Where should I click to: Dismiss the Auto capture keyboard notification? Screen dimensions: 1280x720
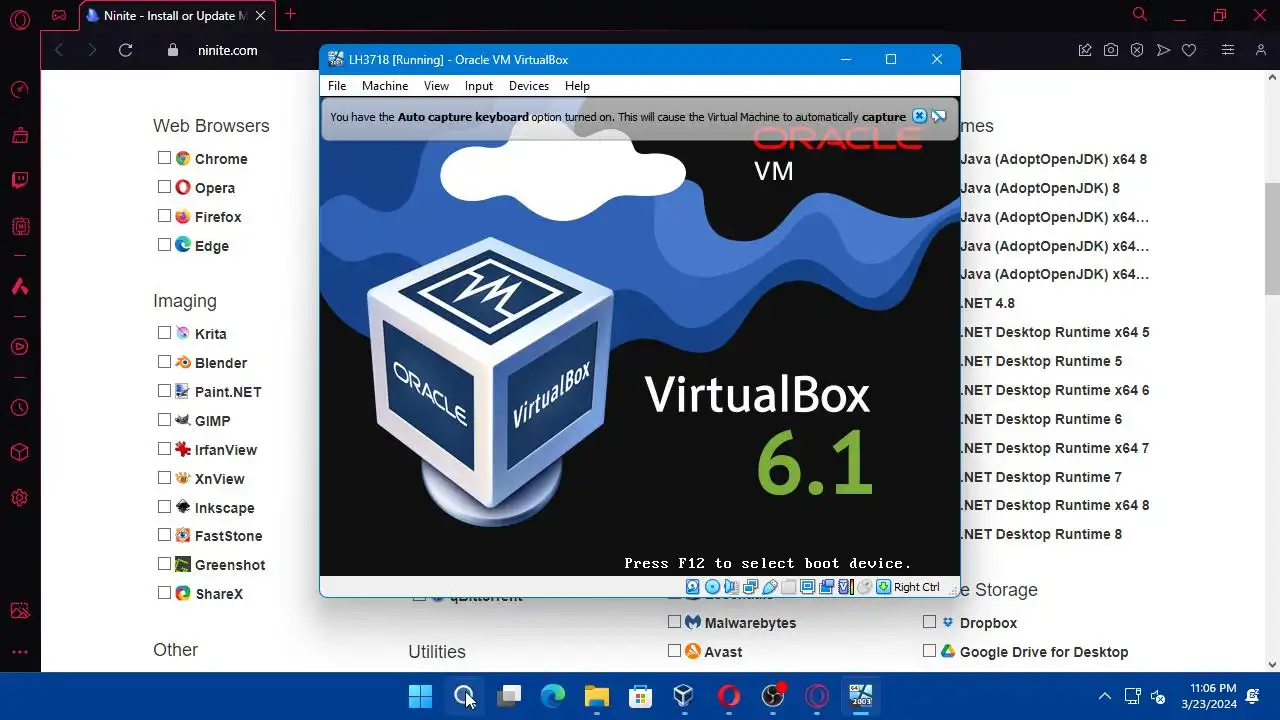tap(919, 116)
